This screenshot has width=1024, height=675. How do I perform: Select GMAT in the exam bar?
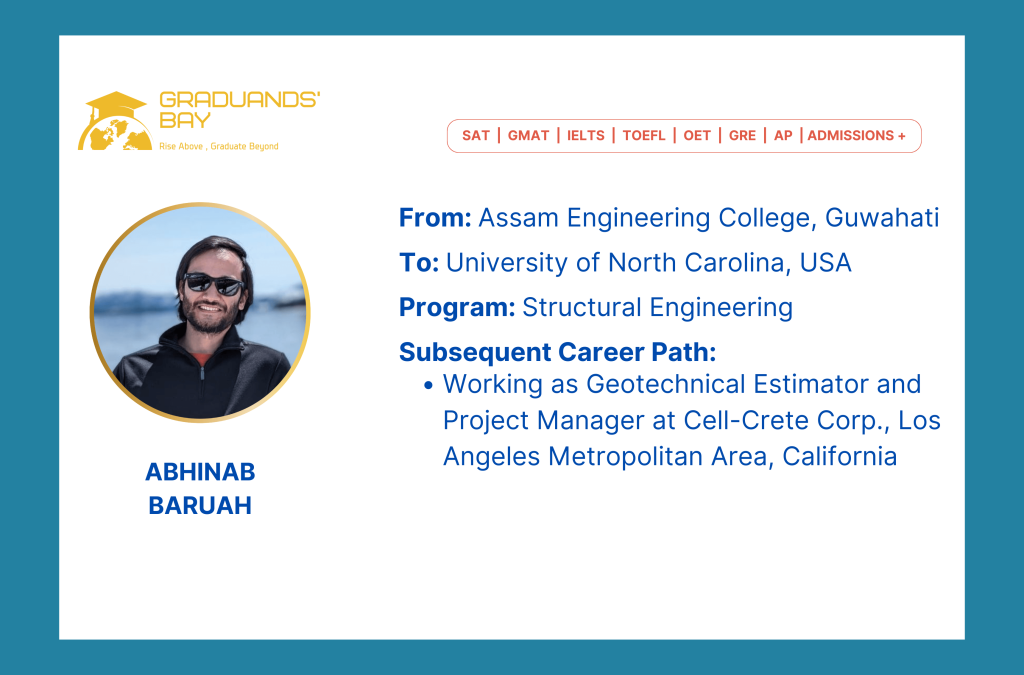click(x=528, y=136)
